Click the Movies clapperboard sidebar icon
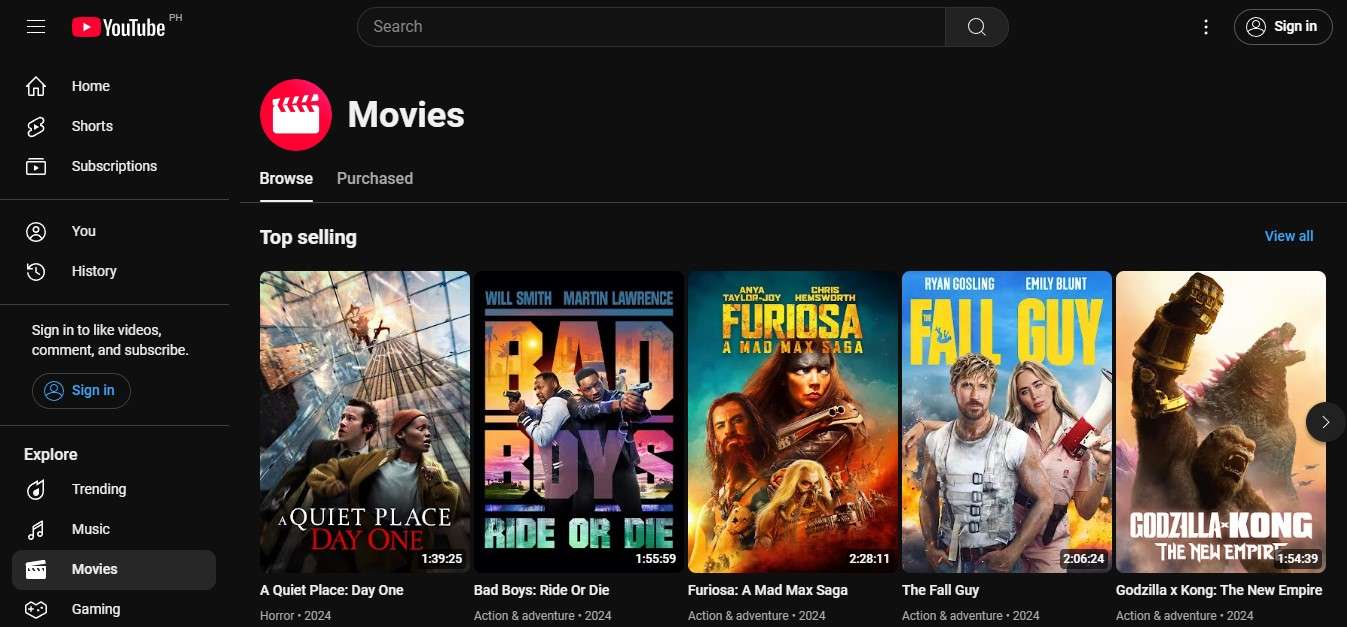 pos(36,569)
